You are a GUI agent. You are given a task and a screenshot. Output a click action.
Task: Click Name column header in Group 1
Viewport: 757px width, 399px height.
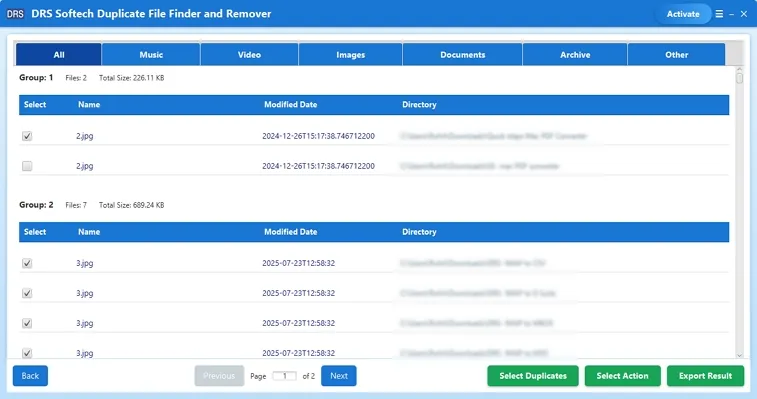tap(89, 105)
